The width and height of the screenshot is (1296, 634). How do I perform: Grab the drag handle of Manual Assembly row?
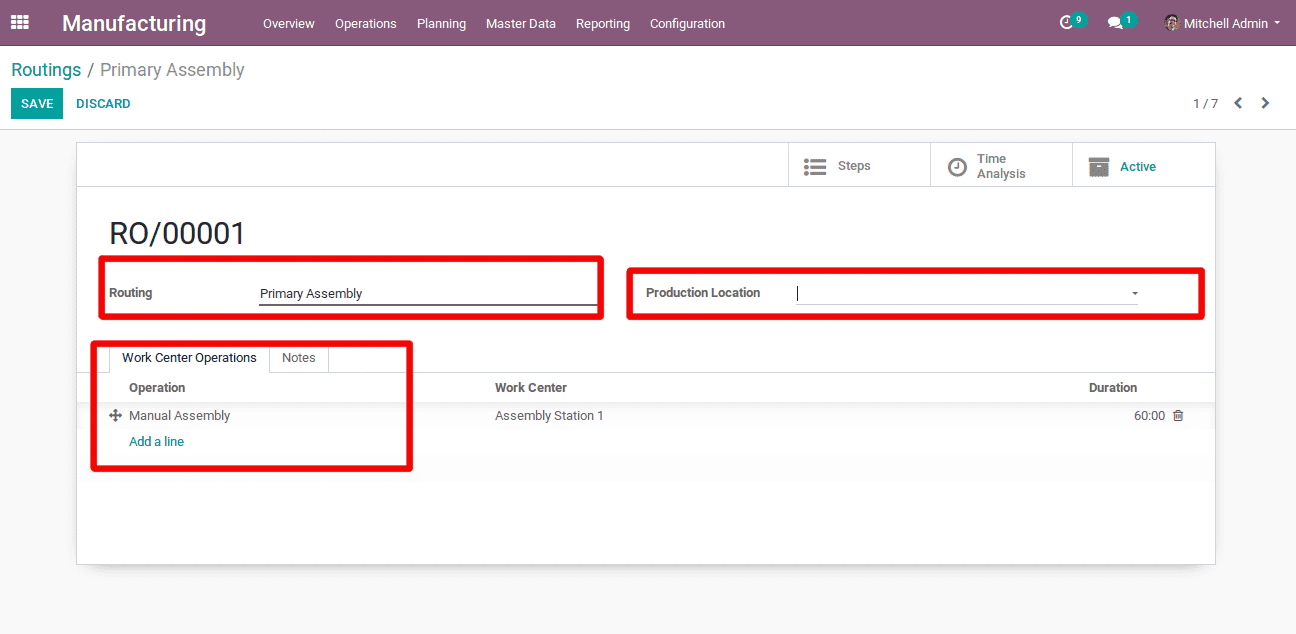click(115, 416)
